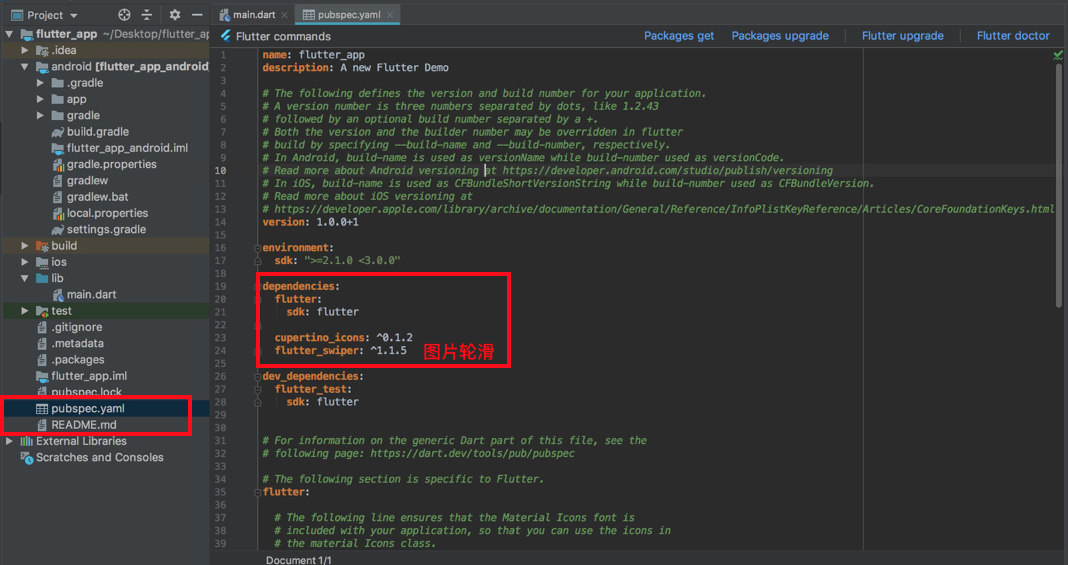Viewport: 1068px width, 565px height.
Task: Click the flutter_app.iml file icon
Action: pos(42,376)
